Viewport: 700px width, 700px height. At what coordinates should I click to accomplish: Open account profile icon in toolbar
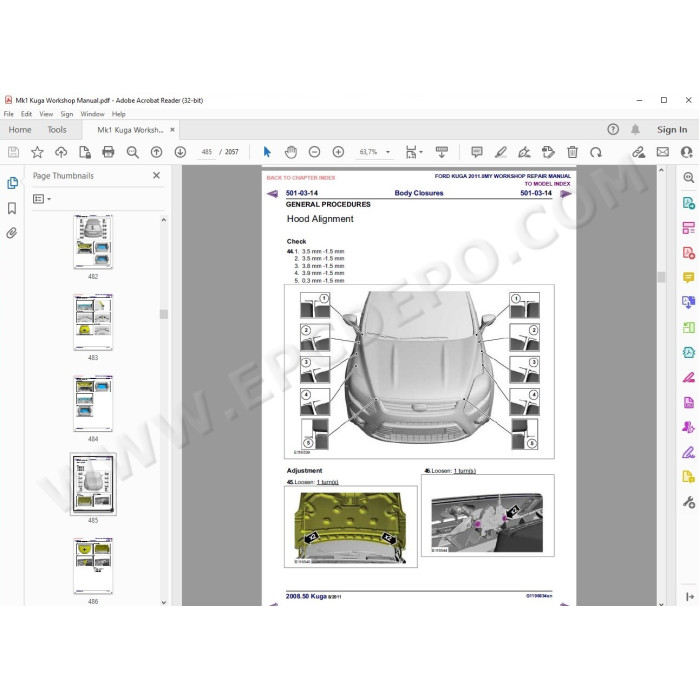(687, 152)
